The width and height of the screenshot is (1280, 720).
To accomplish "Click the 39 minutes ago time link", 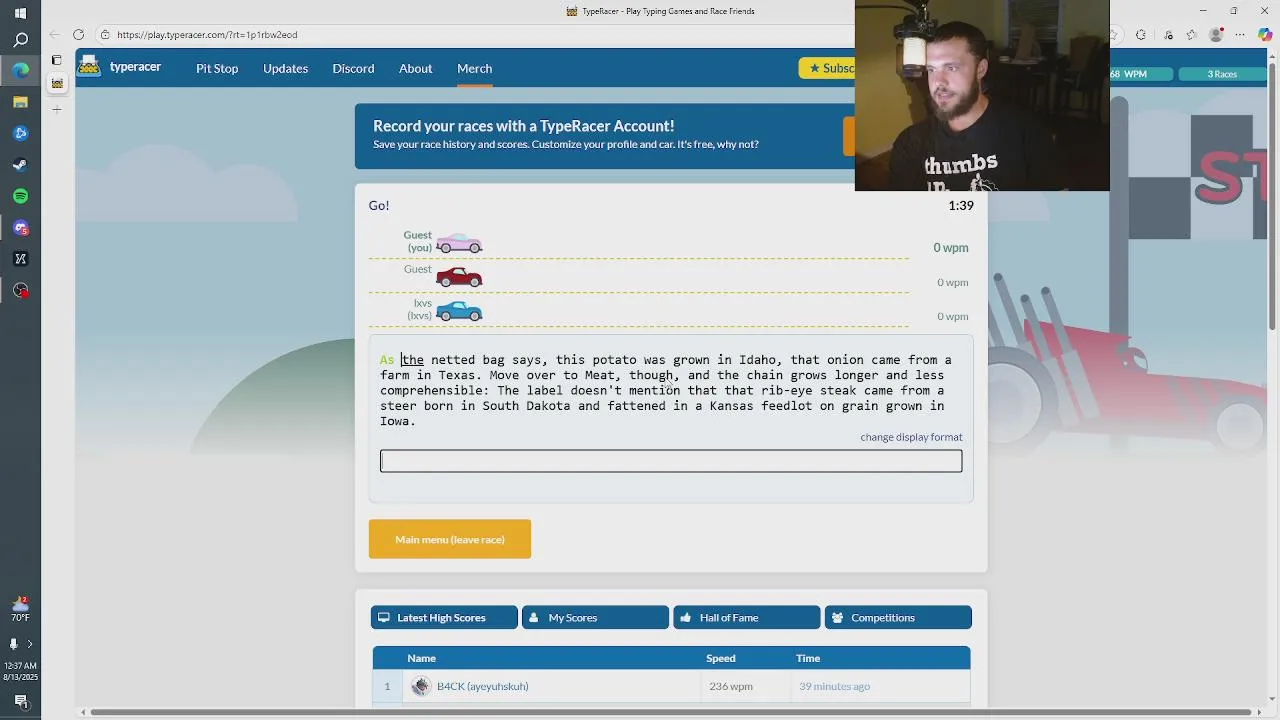I will coord(834,687).
